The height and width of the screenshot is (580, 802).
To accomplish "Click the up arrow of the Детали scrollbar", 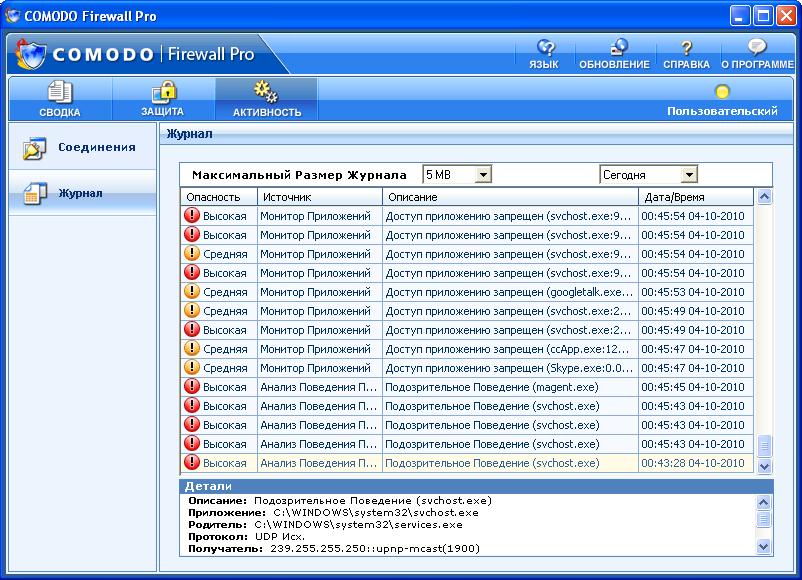I will (x=763, y=502).
